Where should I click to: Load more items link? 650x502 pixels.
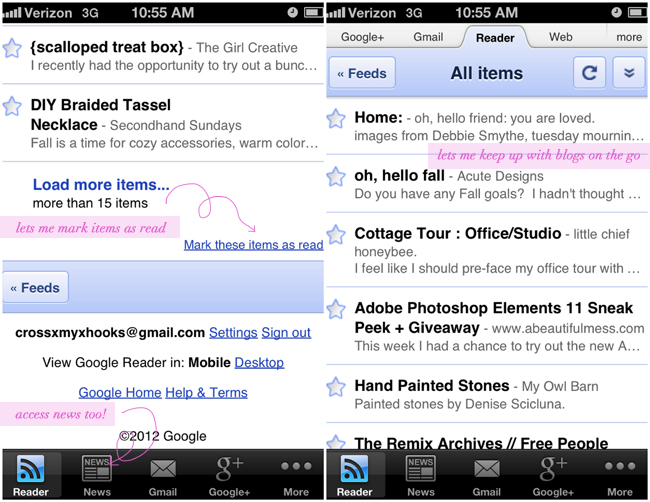tap(101, 184)
